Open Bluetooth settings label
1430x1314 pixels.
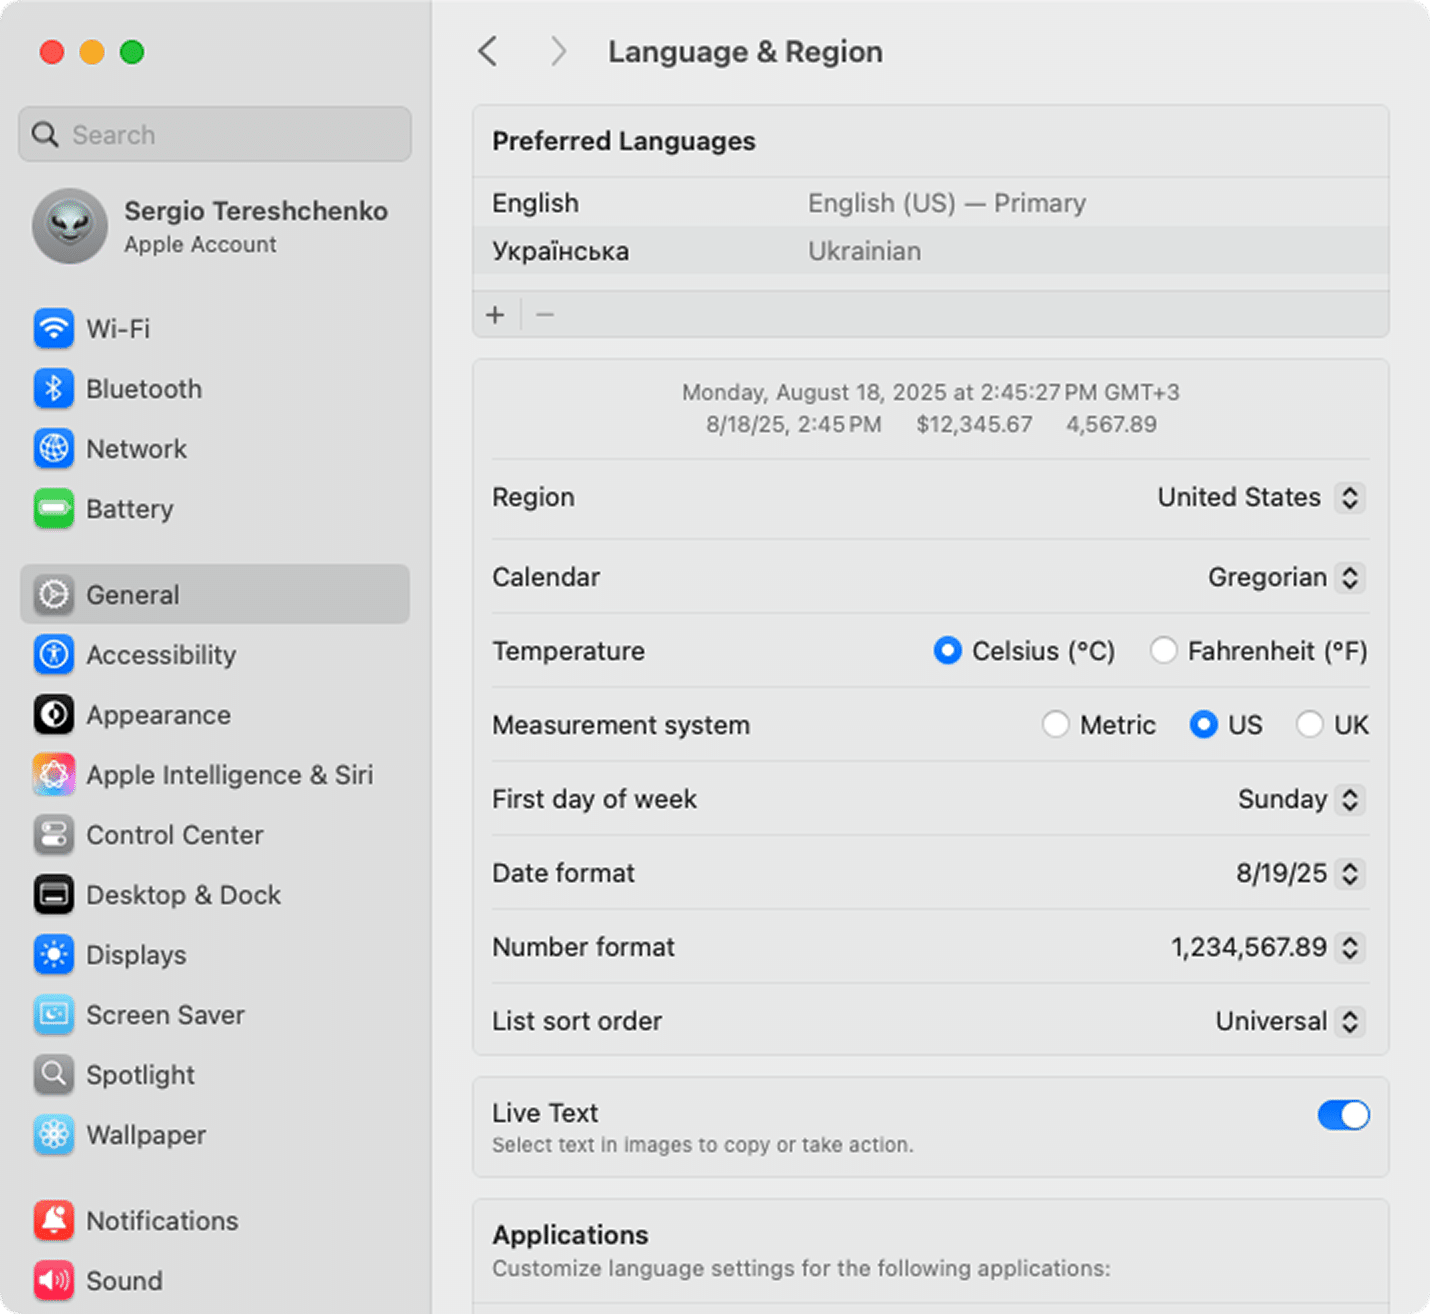pyautogui.click(x=144, y=389)
